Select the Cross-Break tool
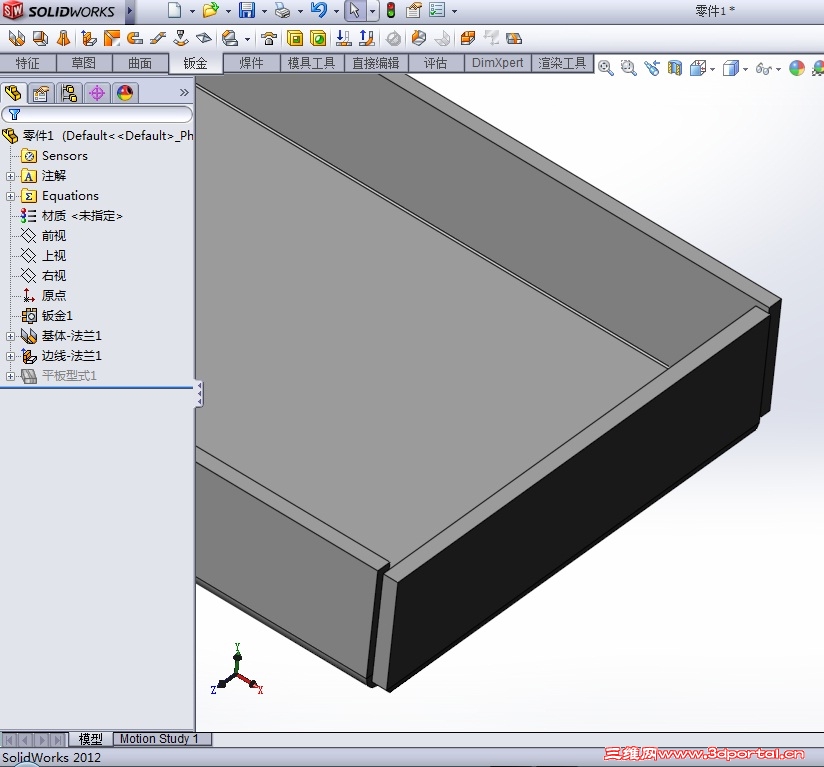Screen dimensions: 824x767 [204, 38]
